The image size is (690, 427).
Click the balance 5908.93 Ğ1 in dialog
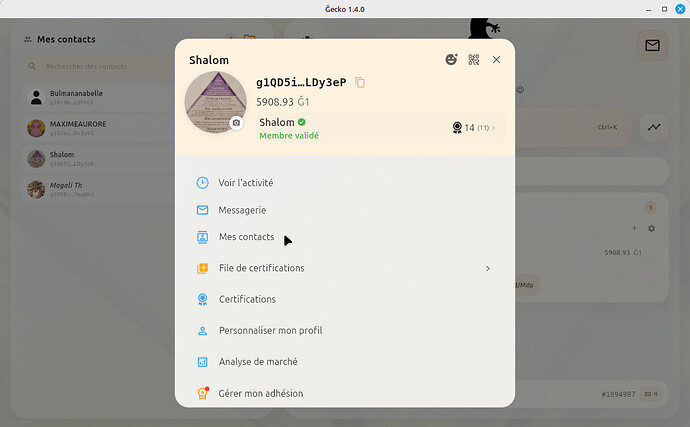click(283, 102)
